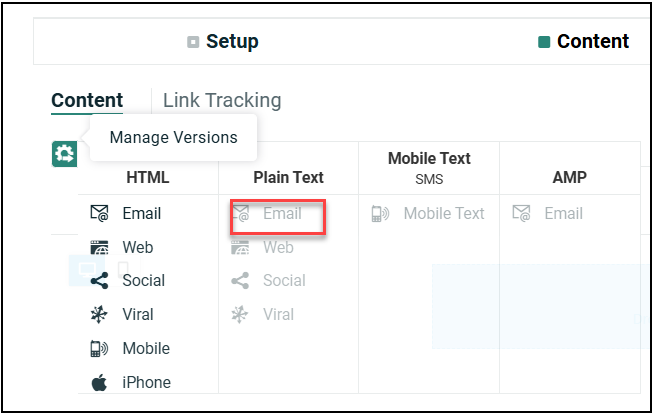
Task: Go to the Setup step
Action: click(x=223, y=42)
